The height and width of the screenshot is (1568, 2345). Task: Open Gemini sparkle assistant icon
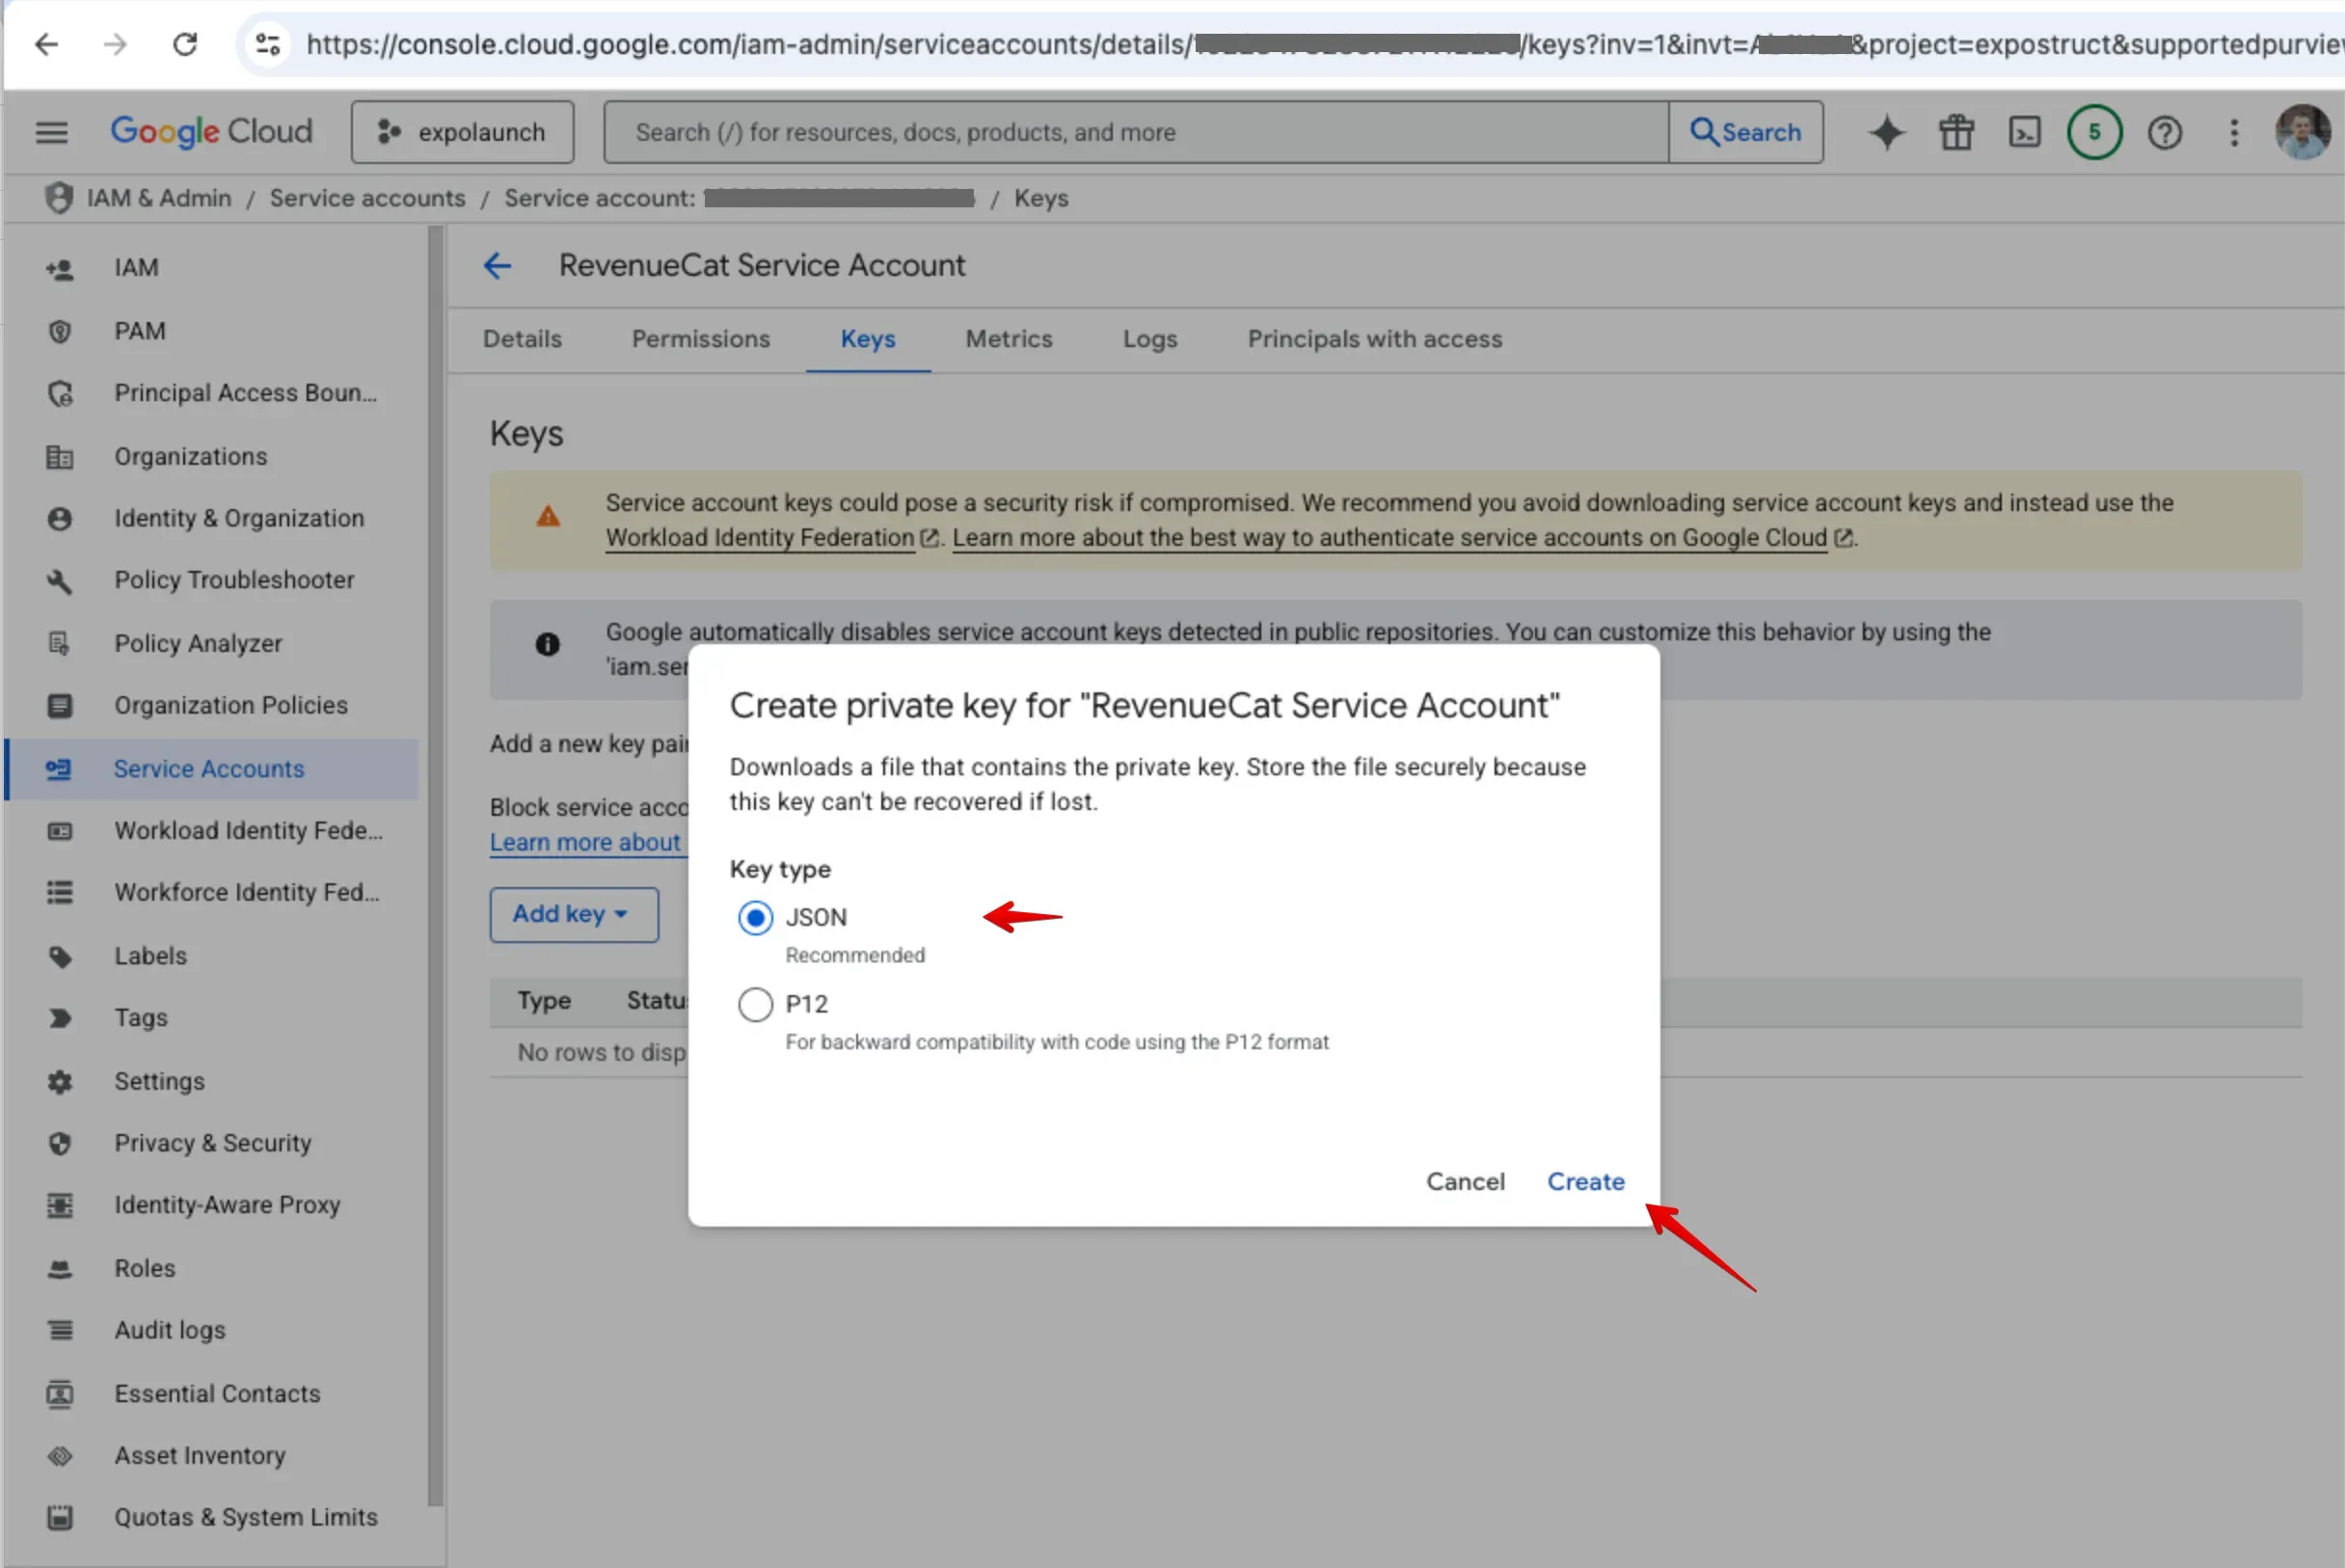pos(1886,132)
